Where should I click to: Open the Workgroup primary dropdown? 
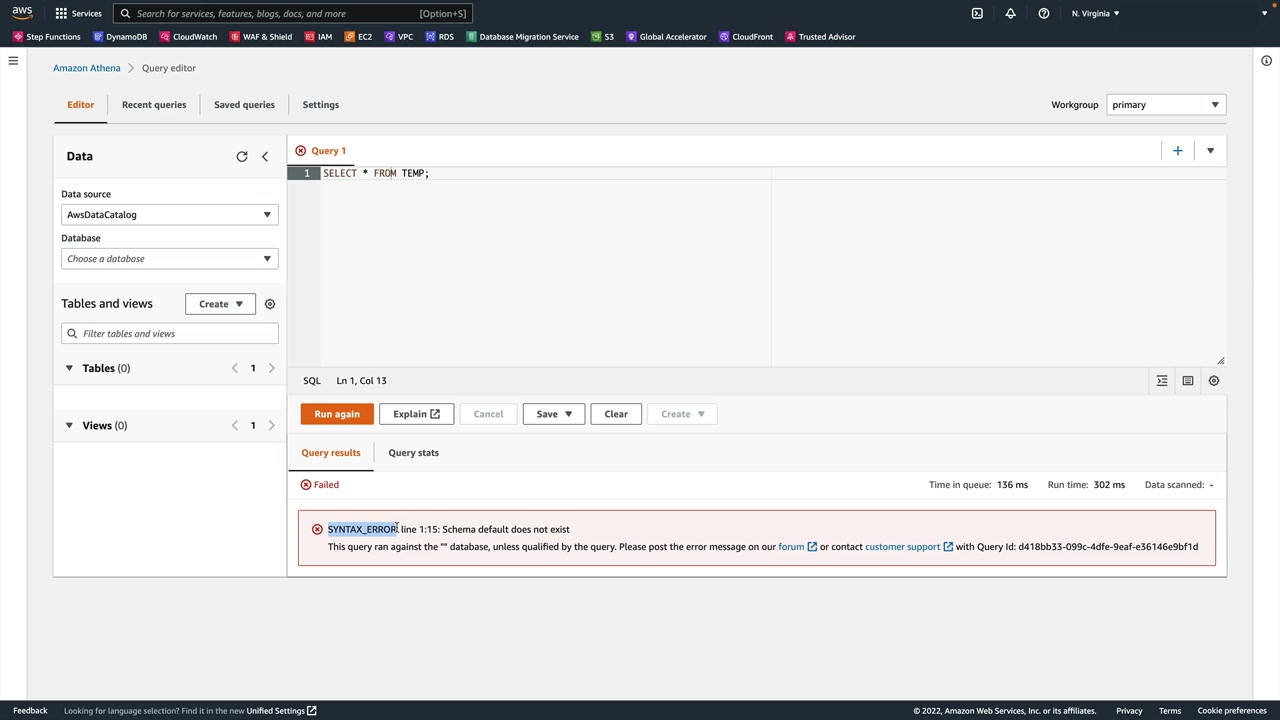(x=1166, y=105)
